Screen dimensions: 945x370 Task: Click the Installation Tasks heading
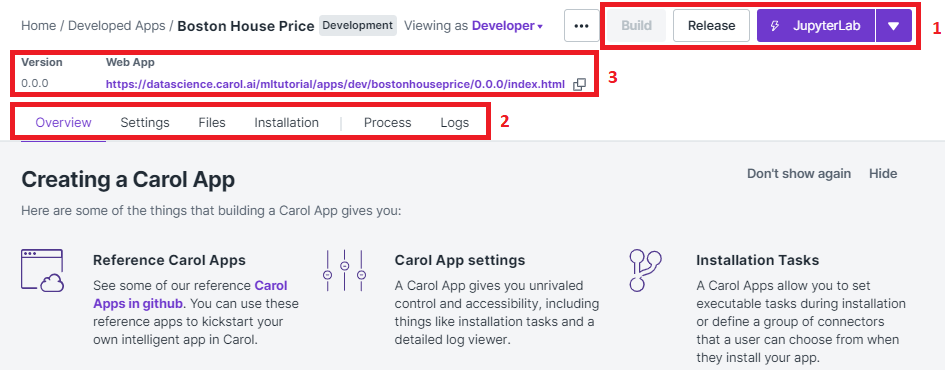758,260
